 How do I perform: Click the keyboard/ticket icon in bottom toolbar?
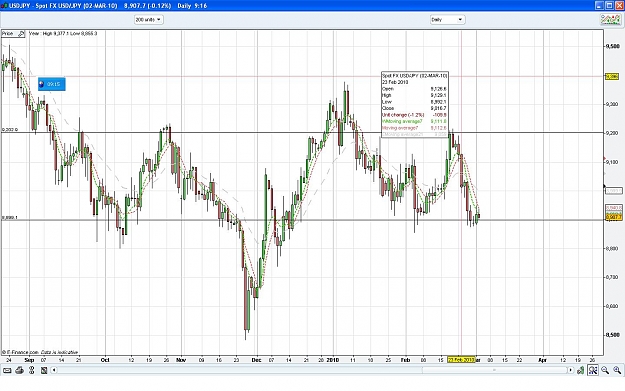tap(7, 370)
